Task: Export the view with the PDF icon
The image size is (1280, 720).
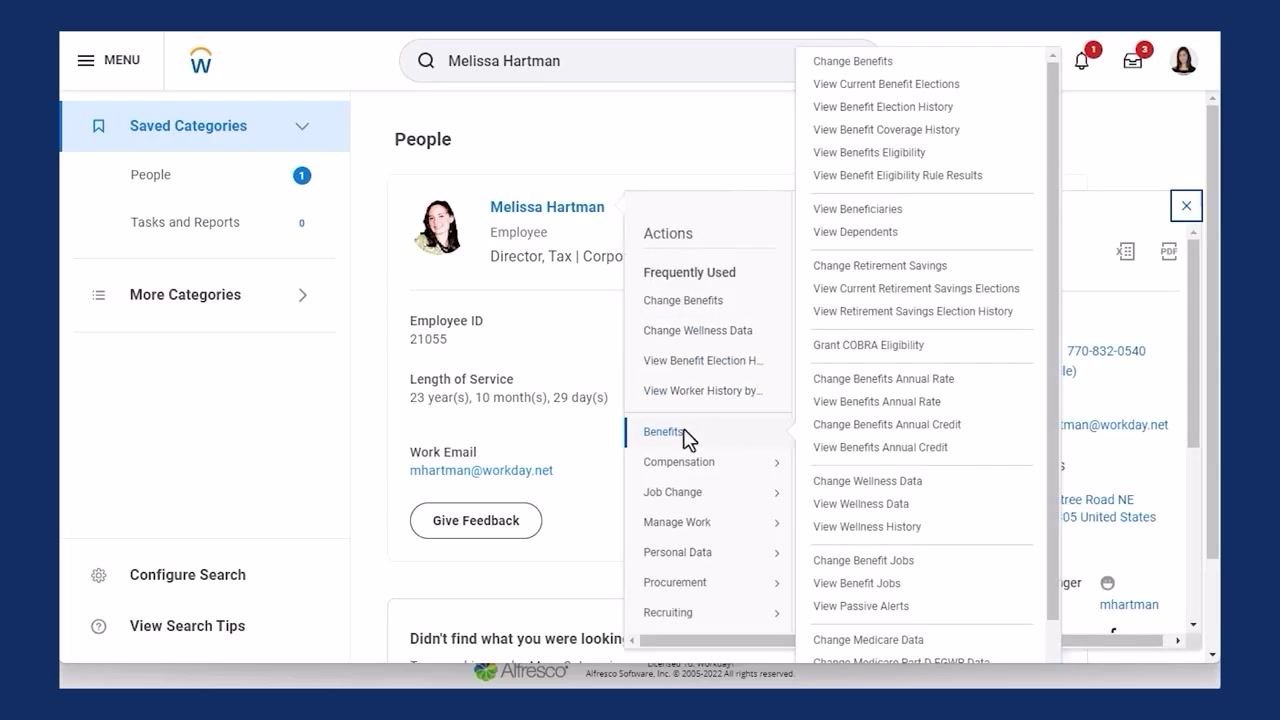Action: (x=1169, y=251)
